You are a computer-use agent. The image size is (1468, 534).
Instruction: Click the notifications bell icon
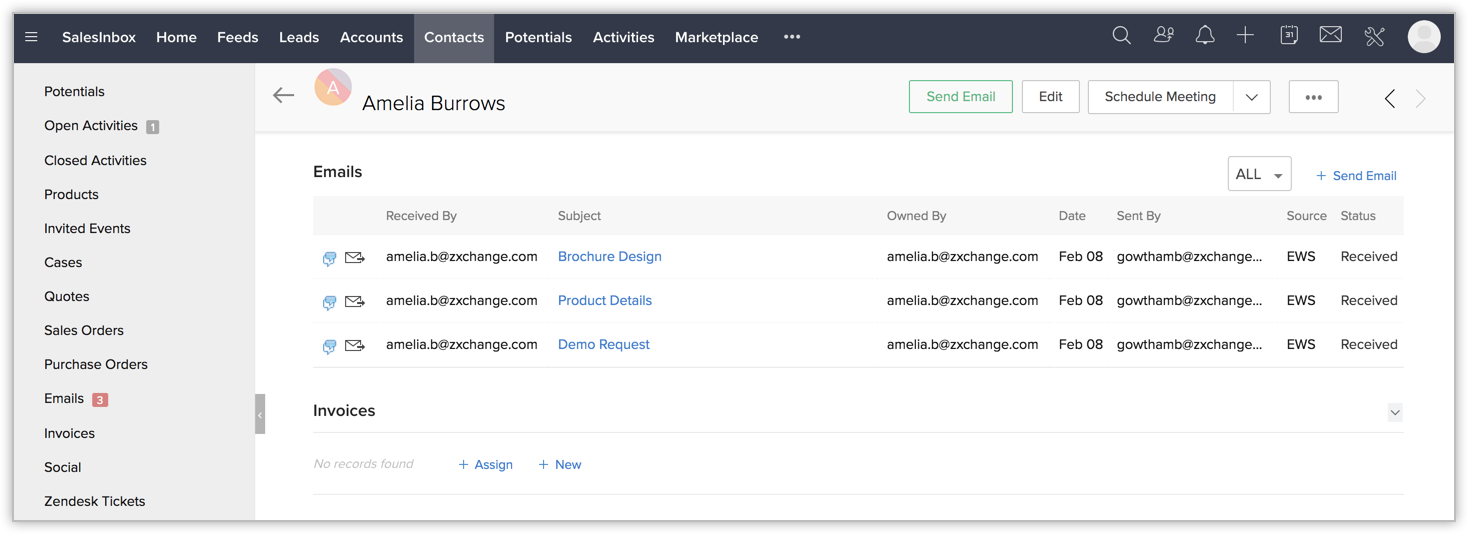(x=1205, y=36)
